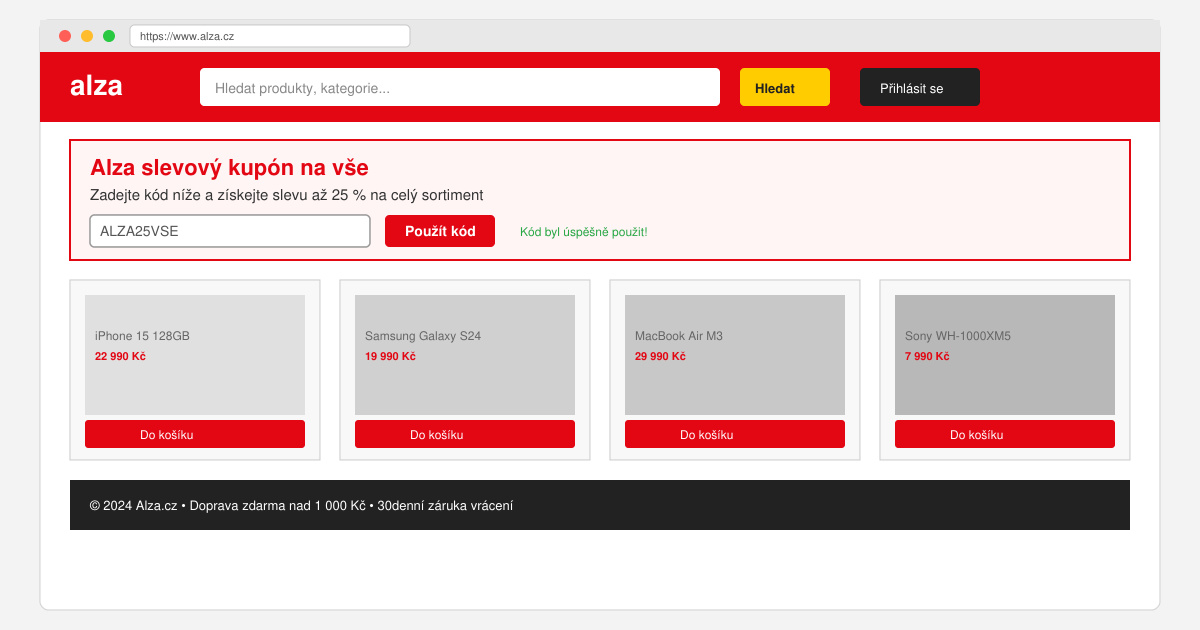This screenshot has height=630, width=1200.
Task: Click the yellow Hledat button
Action: [785, 87]
